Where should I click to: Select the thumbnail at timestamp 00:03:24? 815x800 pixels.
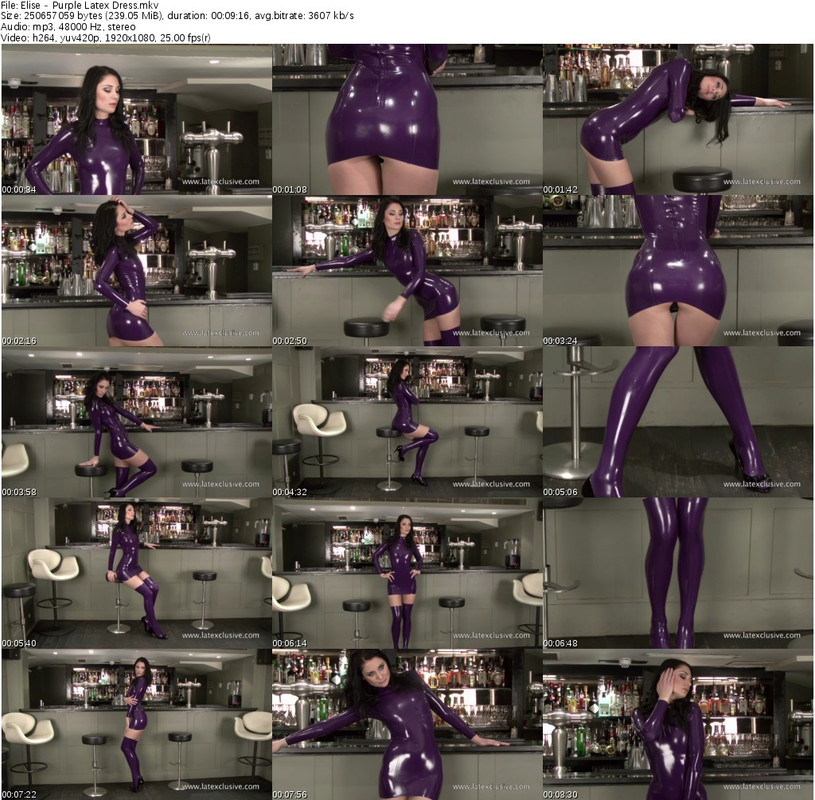(x=678, y=271)
